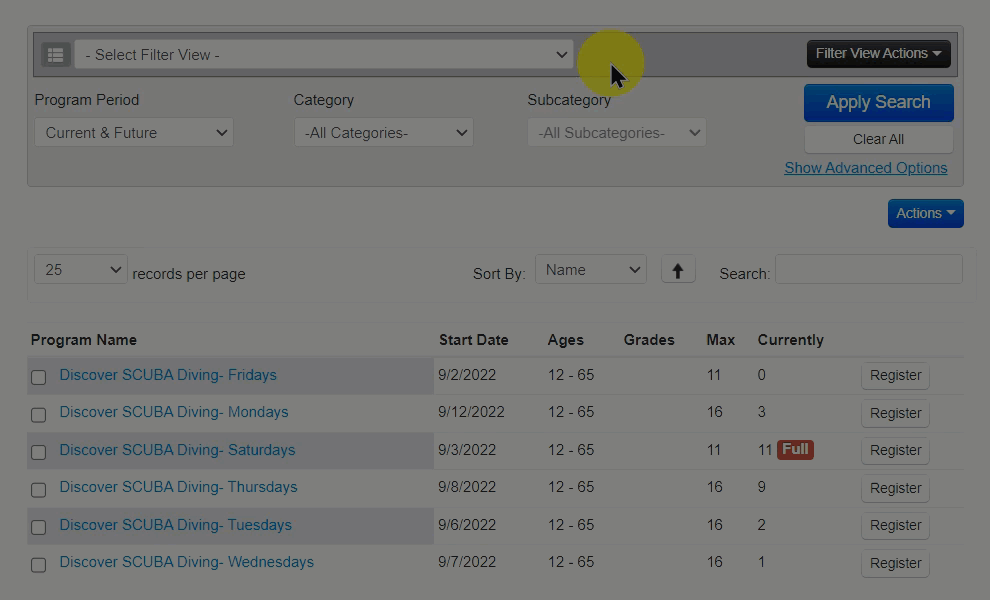The height and width of the screenshot is (600, 990).
Task: Open Discover SCUBA Diving- Saturdays program
Action: (x=177, y=450)
